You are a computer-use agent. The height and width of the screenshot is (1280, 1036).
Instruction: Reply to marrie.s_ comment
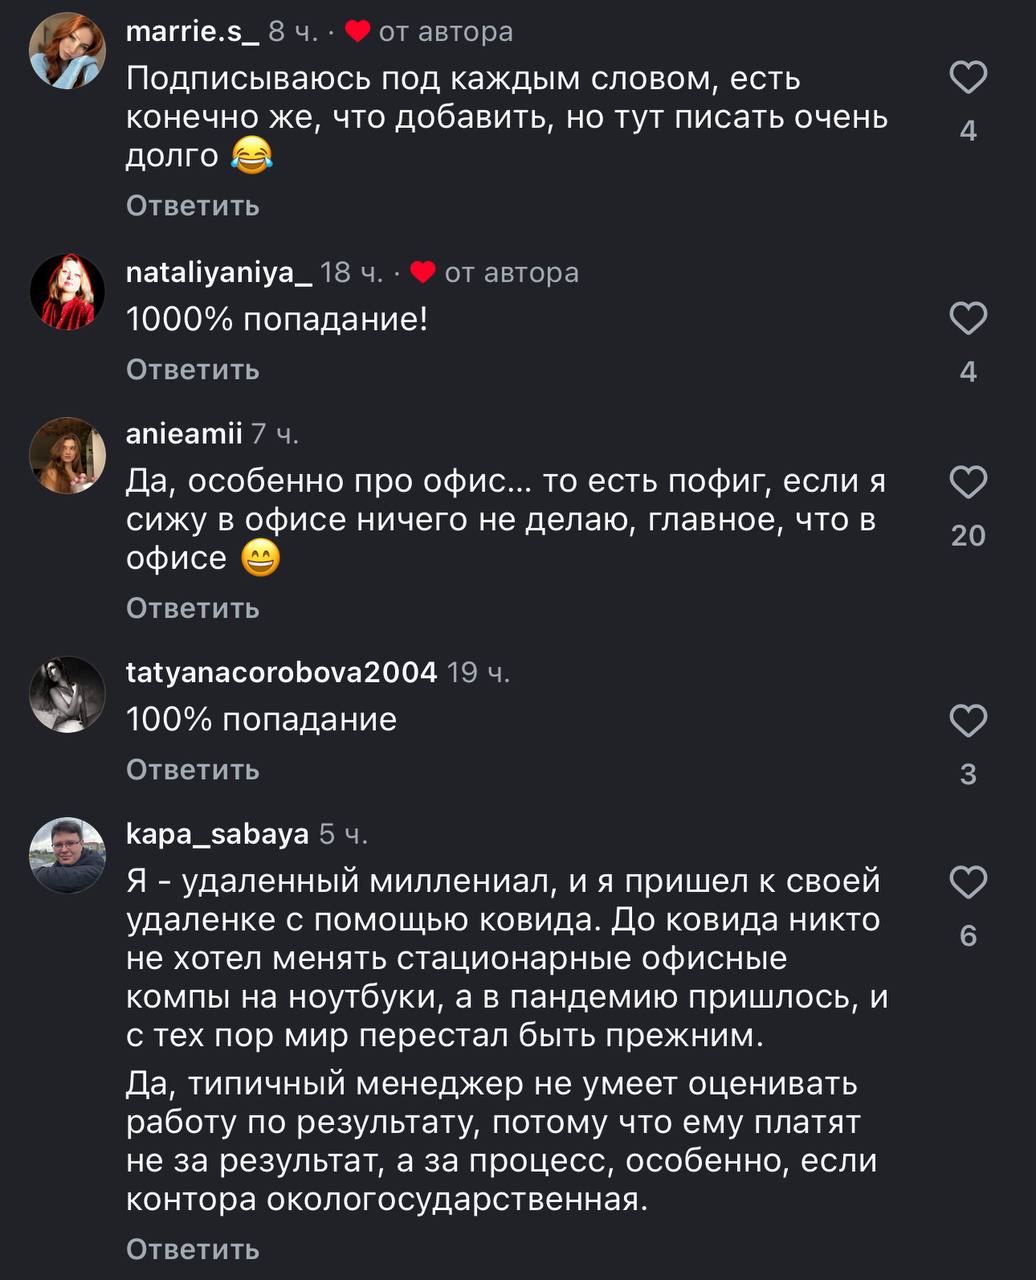[193, 206]
